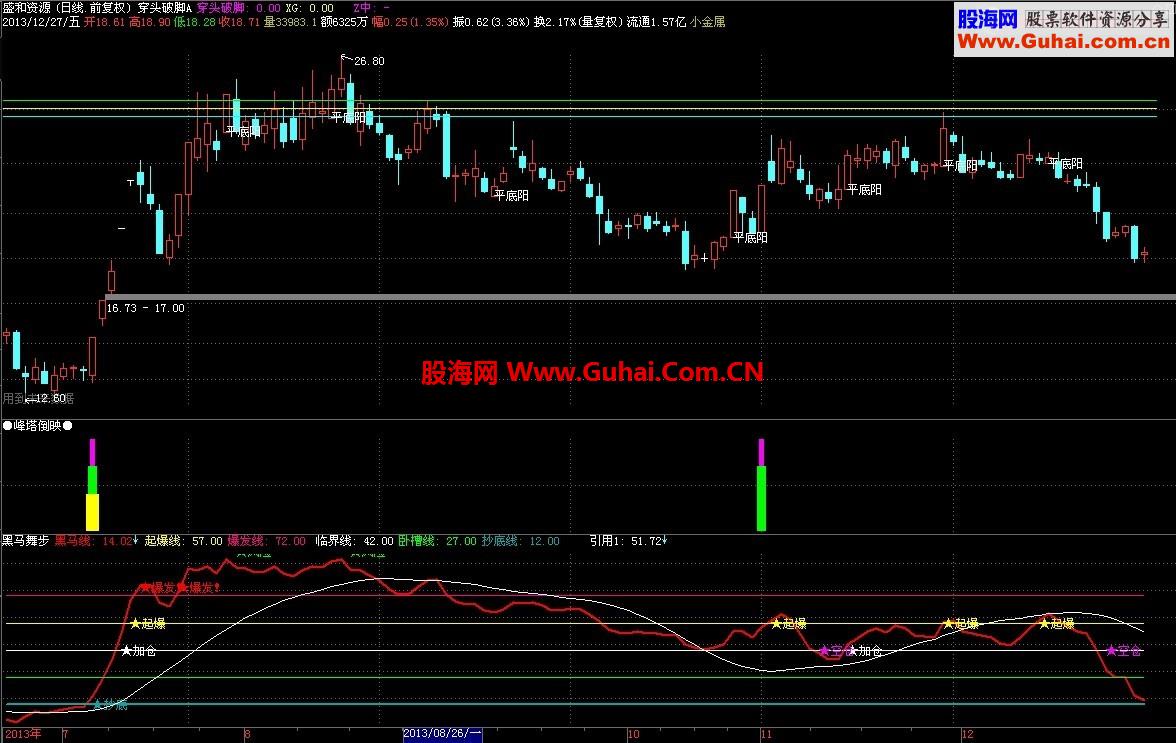Click the 抄底线 value 12.00
This screenshot has width=1176, height=743.
544,541
